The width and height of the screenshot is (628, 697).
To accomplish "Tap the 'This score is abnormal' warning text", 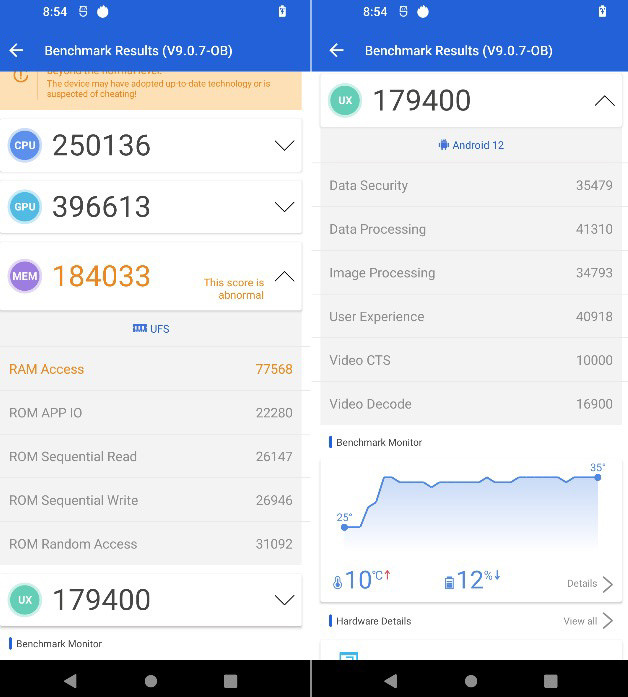I will coord(234,288).
